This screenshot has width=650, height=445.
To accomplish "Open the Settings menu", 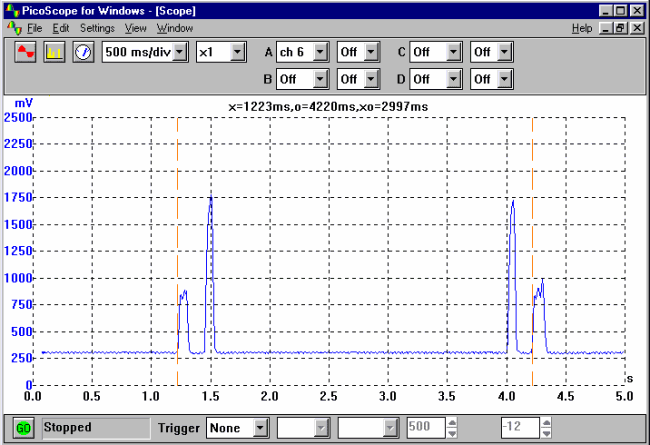I will click(x=97, y=29).
